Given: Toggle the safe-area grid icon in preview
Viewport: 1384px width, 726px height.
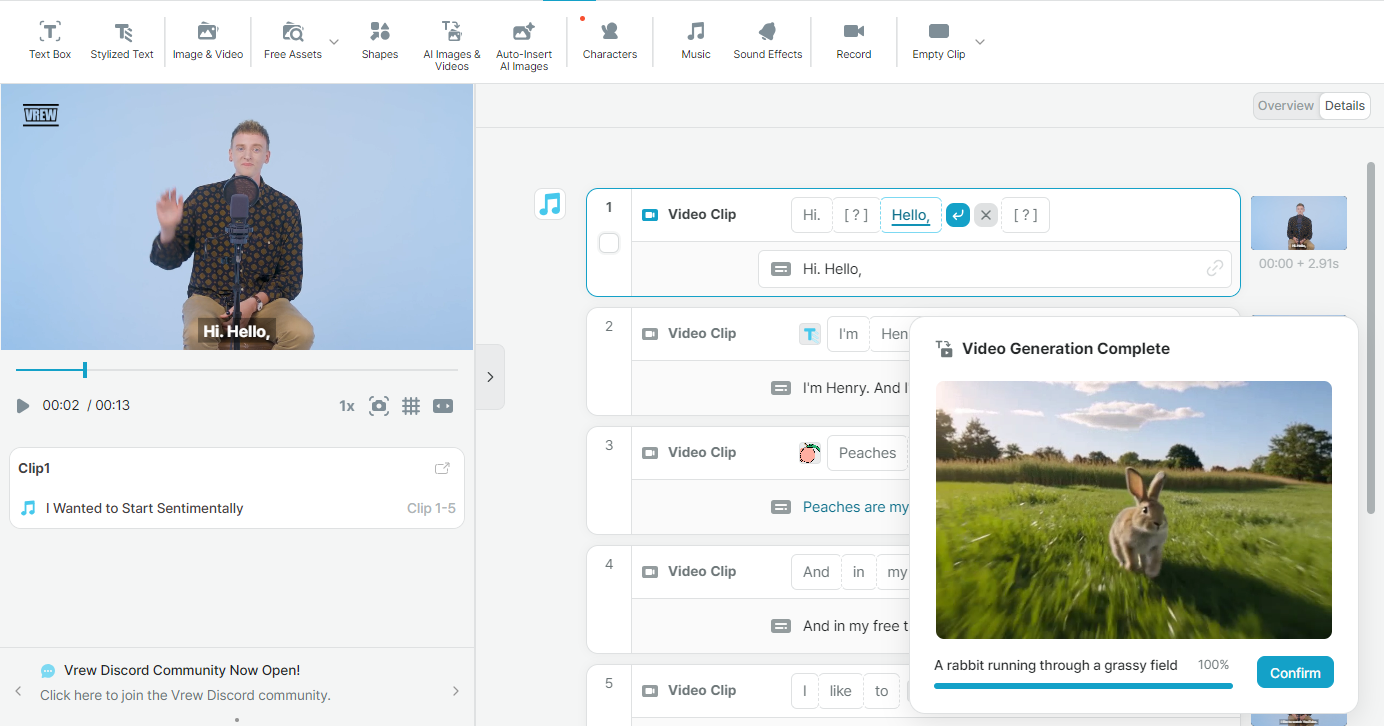Looking at the screenshot, I should [411, 406].
